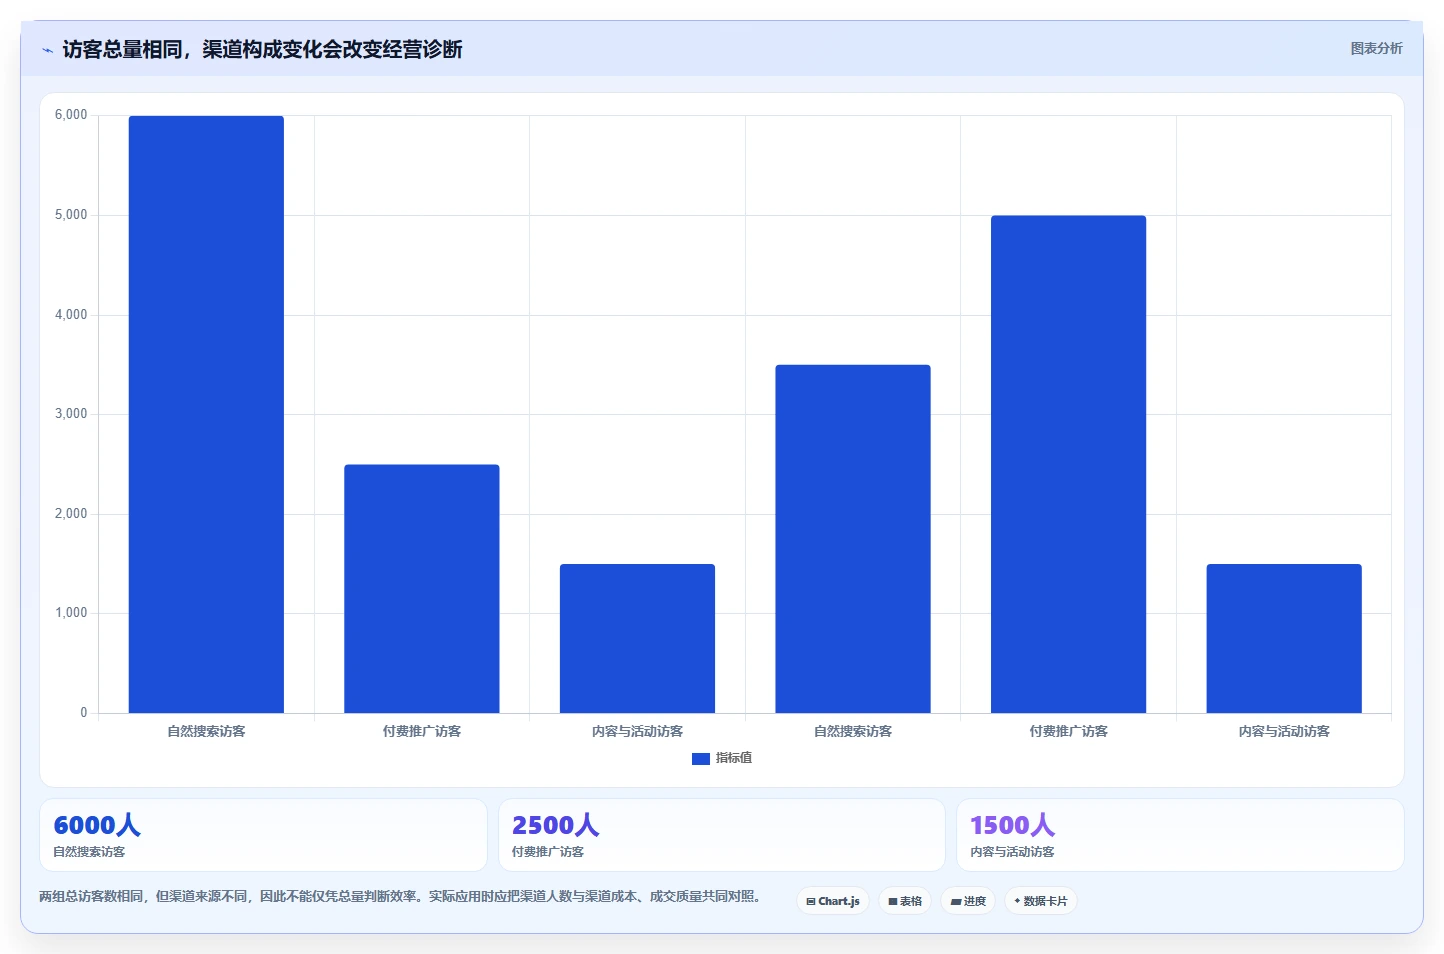Click the 2500人 付费推广访客 data card
This screenshot has height=954, width=1444.
722,835
